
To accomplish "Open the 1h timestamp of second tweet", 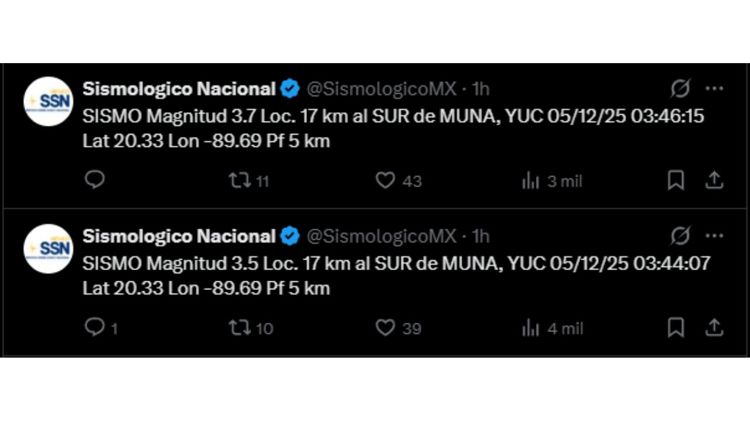I will pyautogui.click(x=480, y=236).
